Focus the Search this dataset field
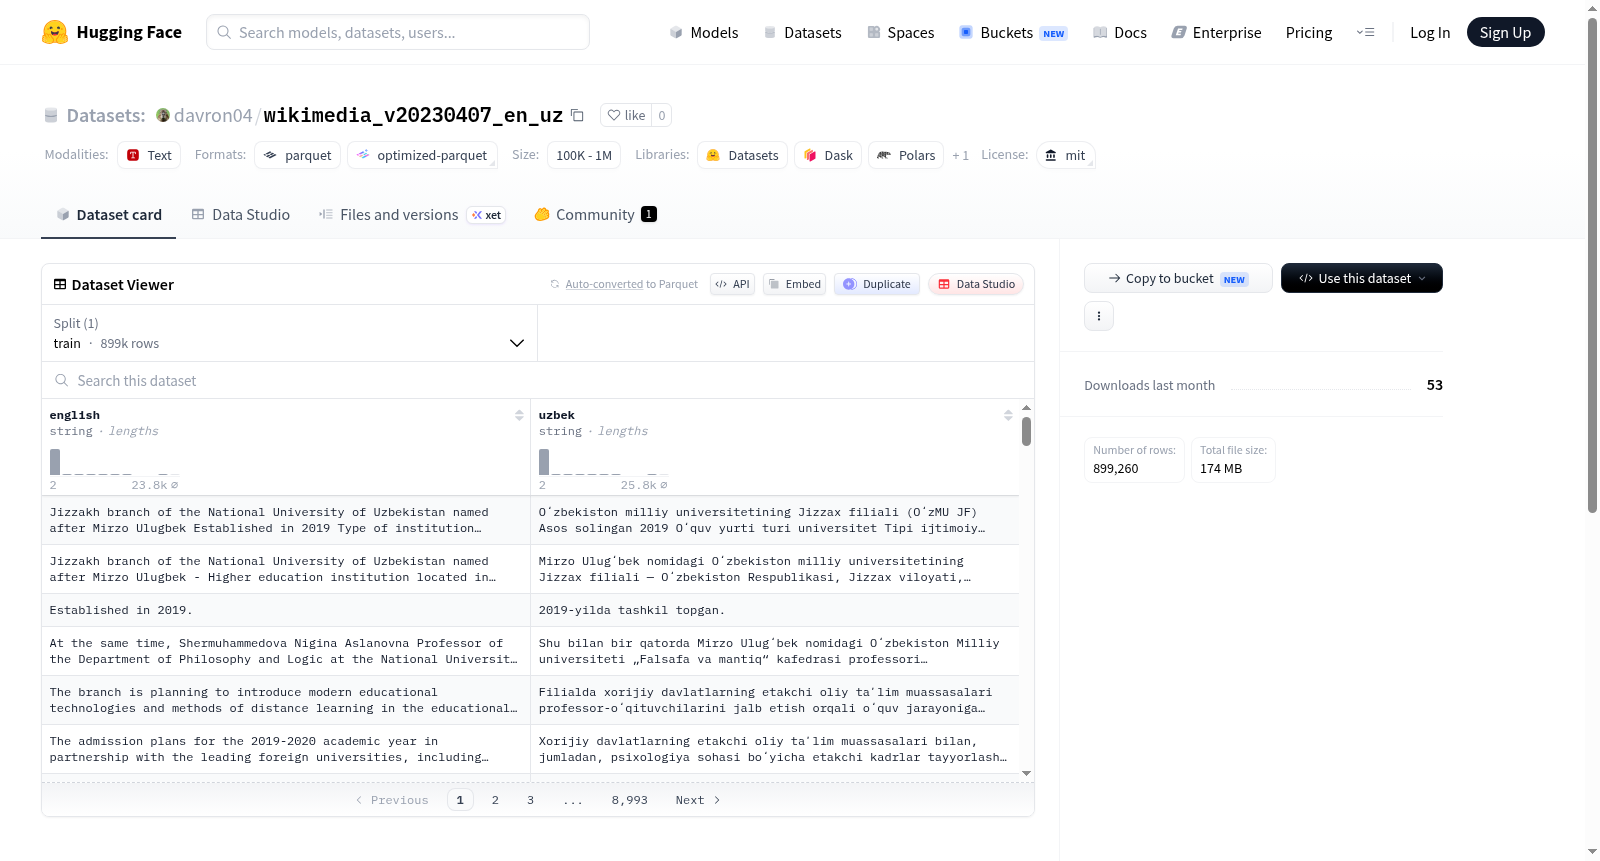Viewport: 1600px width, 861px height. click(538, 380)
